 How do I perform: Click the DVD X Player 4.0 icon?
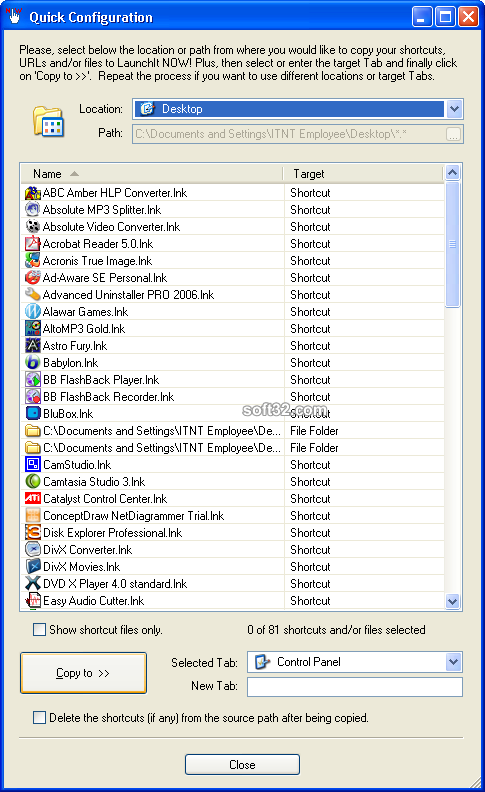pyautogui.click(x=33, y=584)
